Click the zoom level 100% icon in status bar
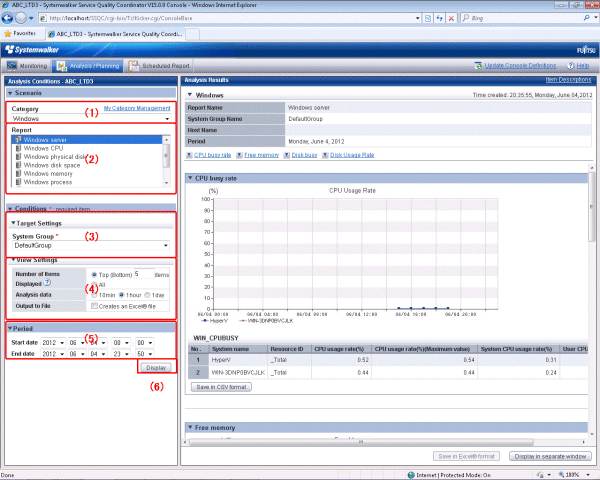 tap(561, 475)
